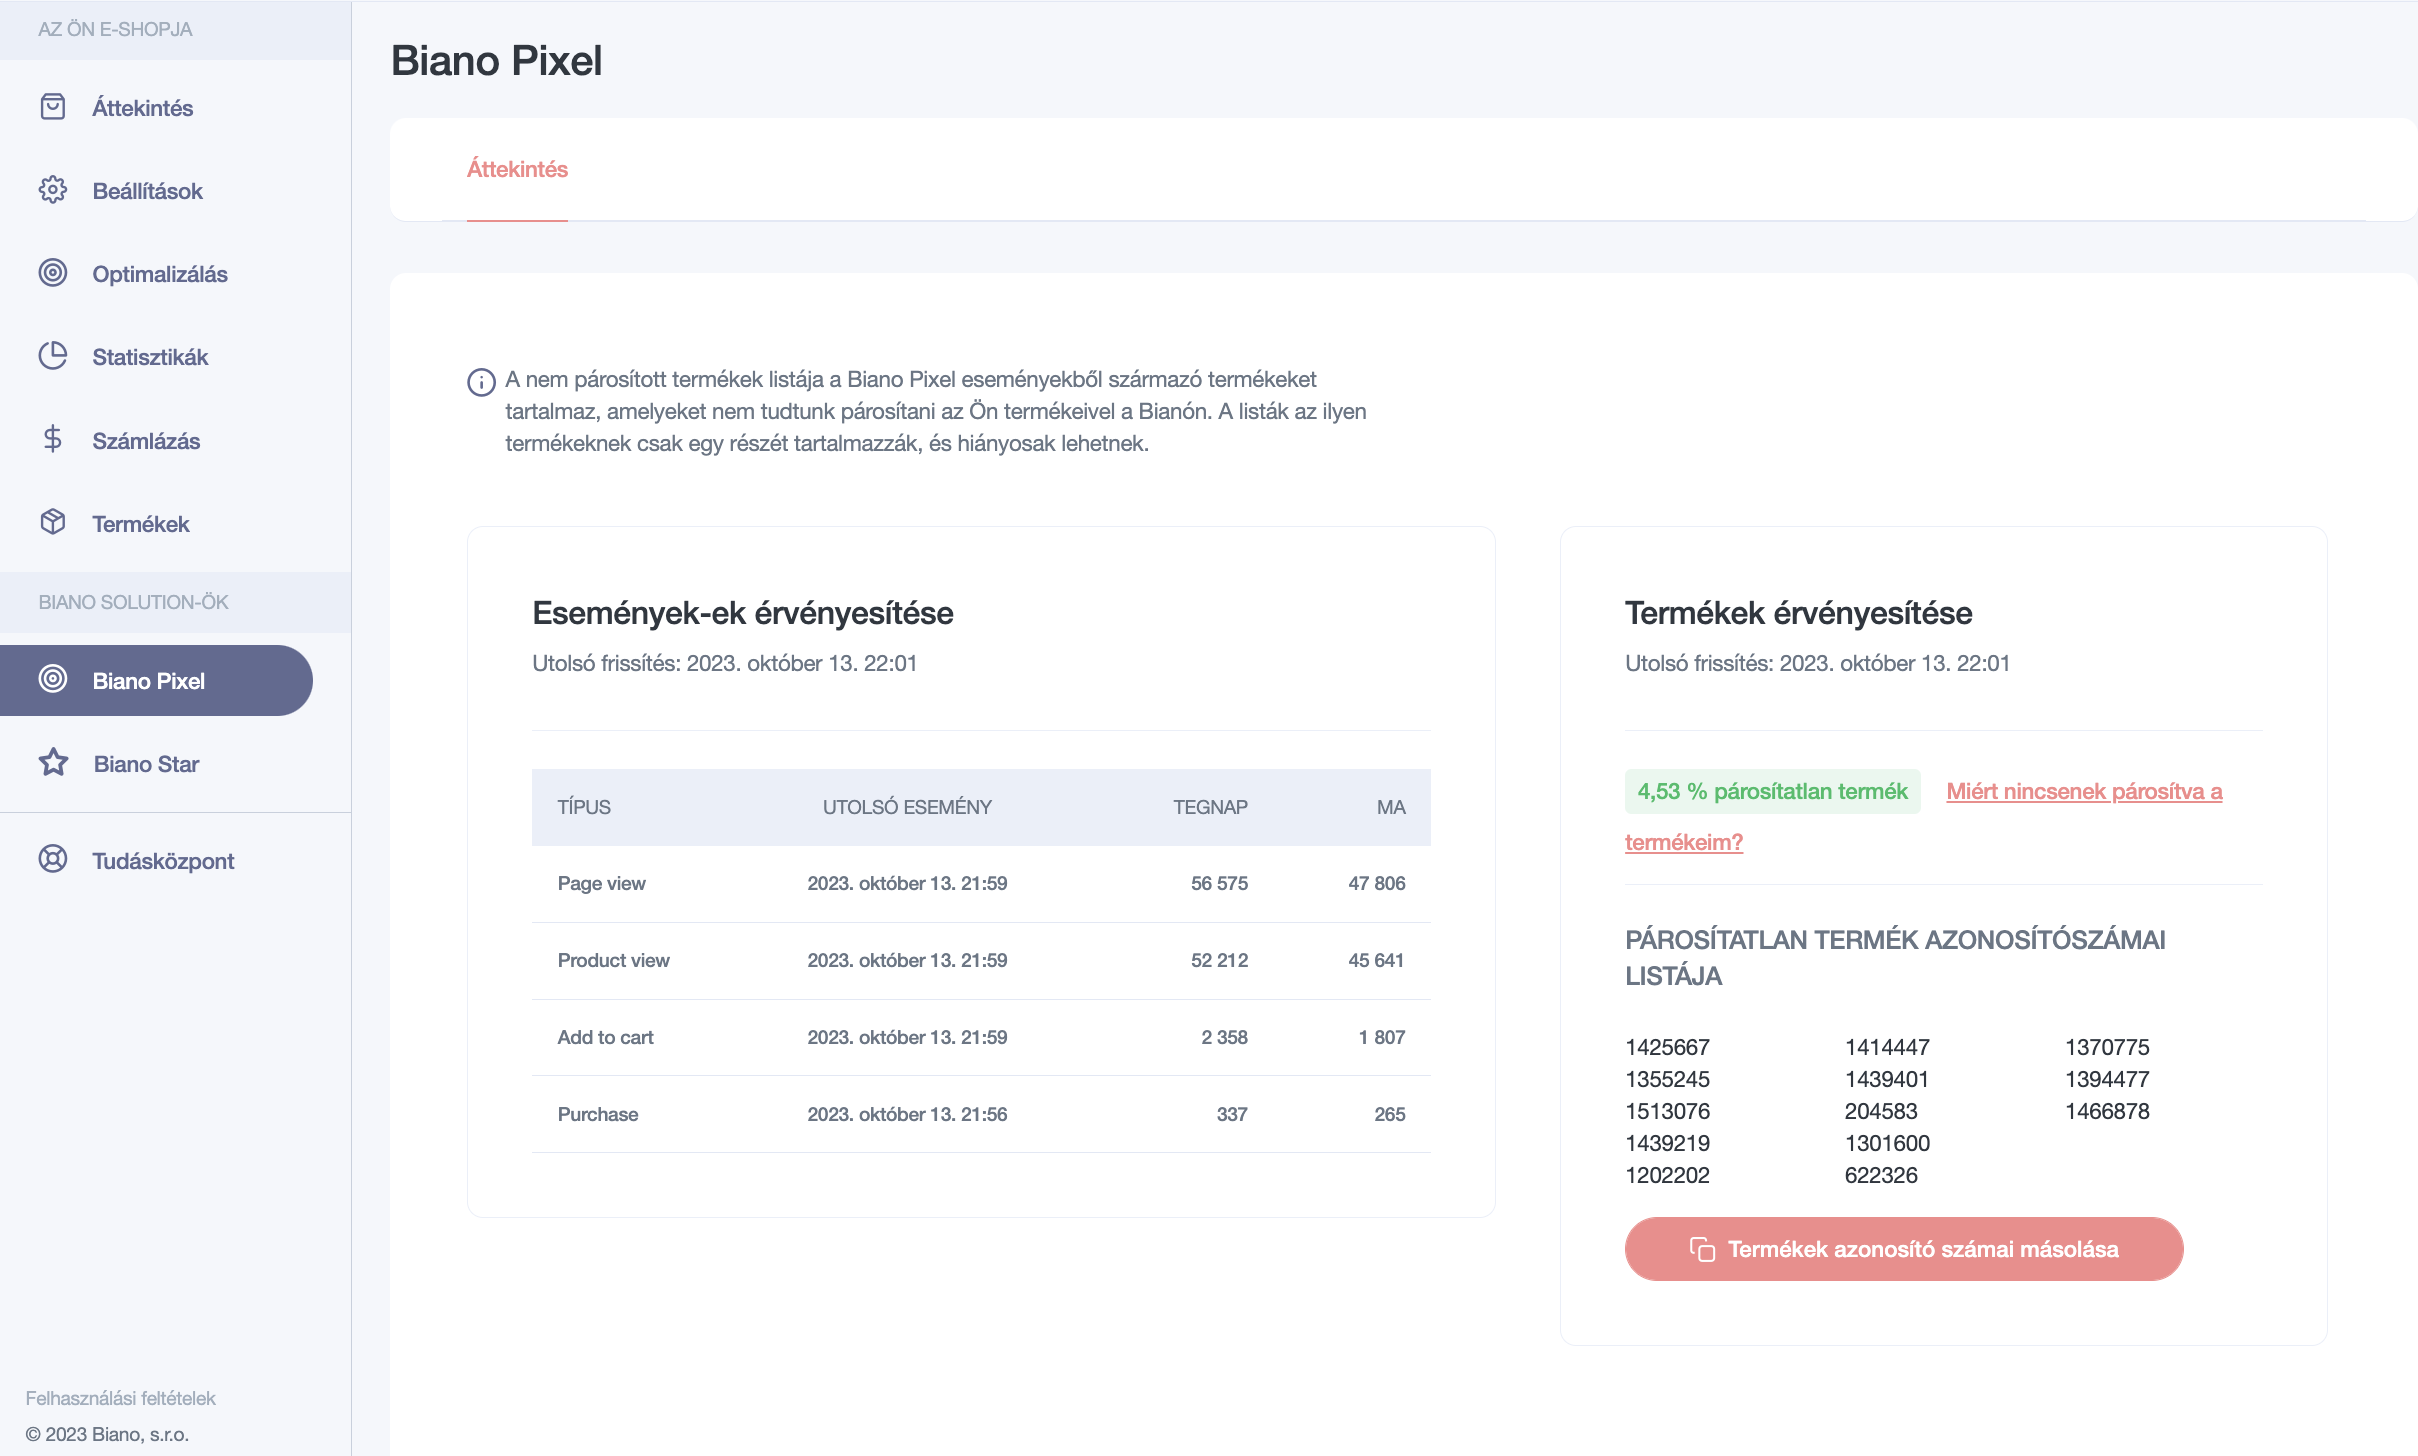2418x1456 pixels.
Task: Select the Page view row label
Action: click(601, 883)
